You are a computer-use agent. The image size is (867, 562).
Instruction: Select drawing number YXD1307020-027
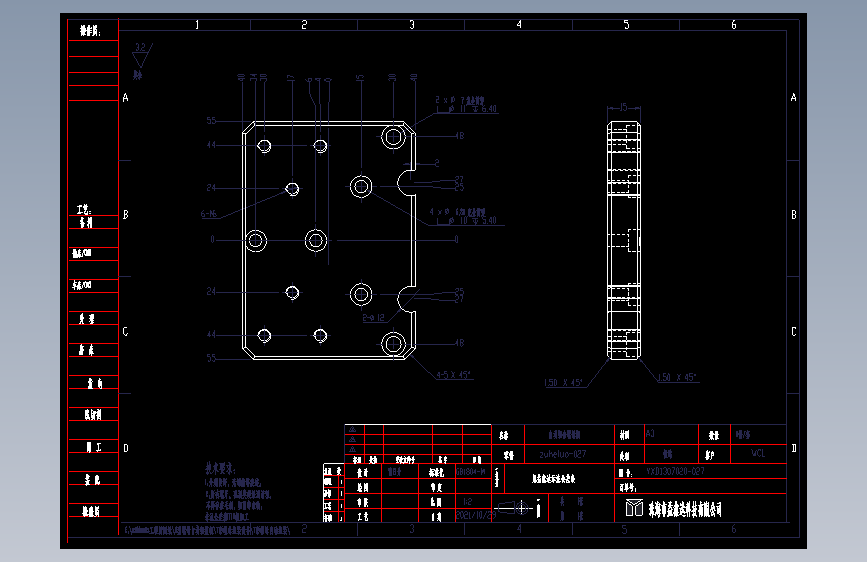(675, 471)
